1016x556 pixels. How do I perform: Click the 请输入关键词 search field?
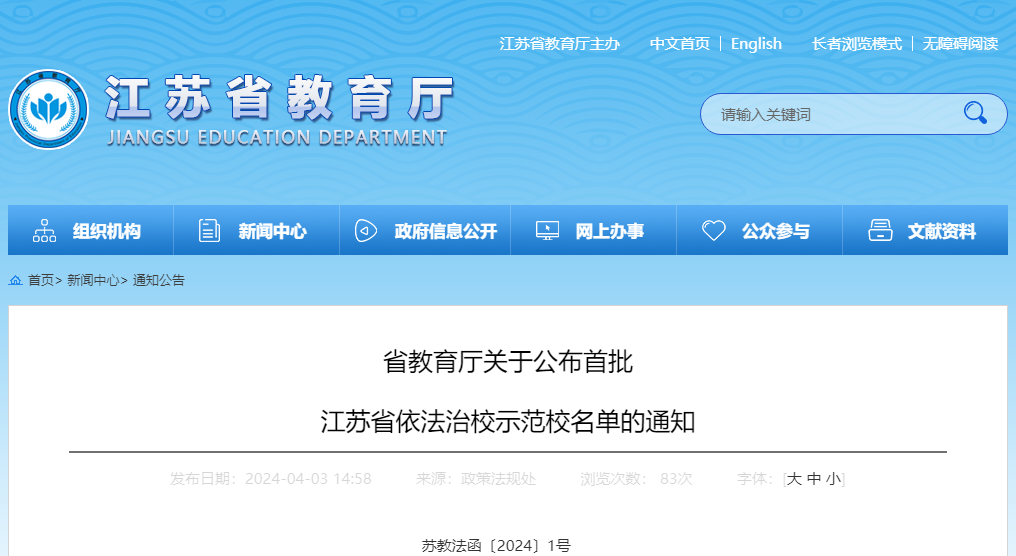point(830,114)
